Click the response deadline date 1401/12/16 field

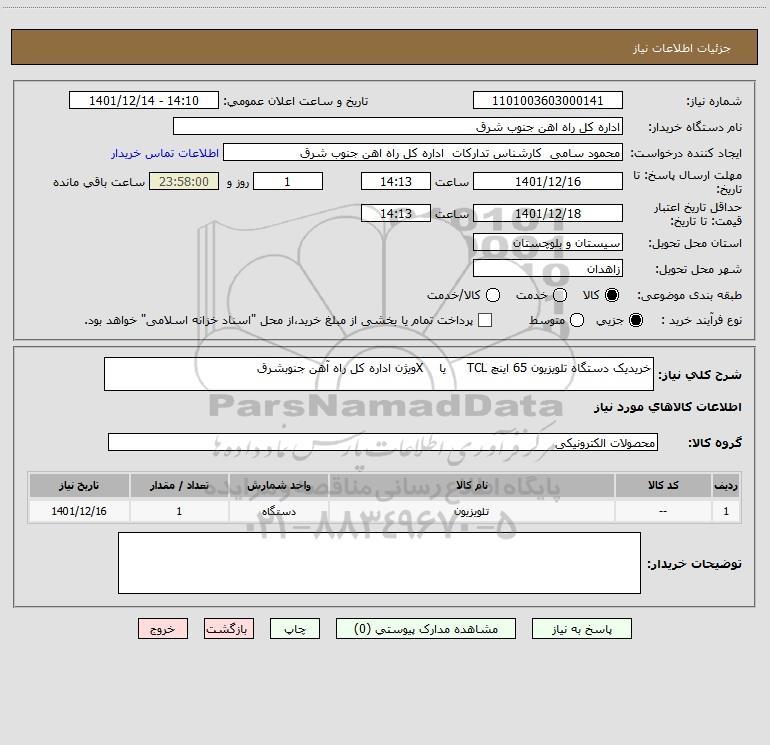(x=548, y=182)
